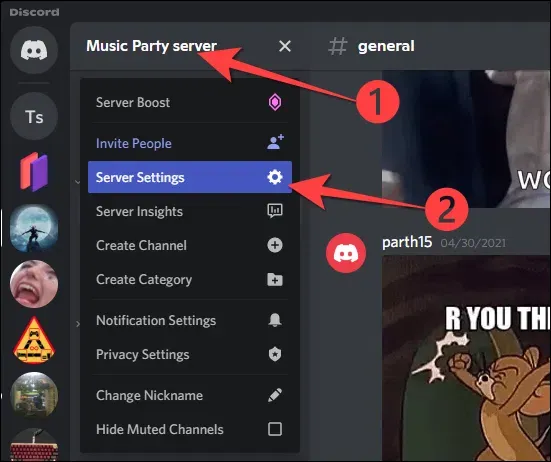This screenshot has height=462, width=551.
Task: Click the Server Settings gear icon
Action: tap(275, 177)
